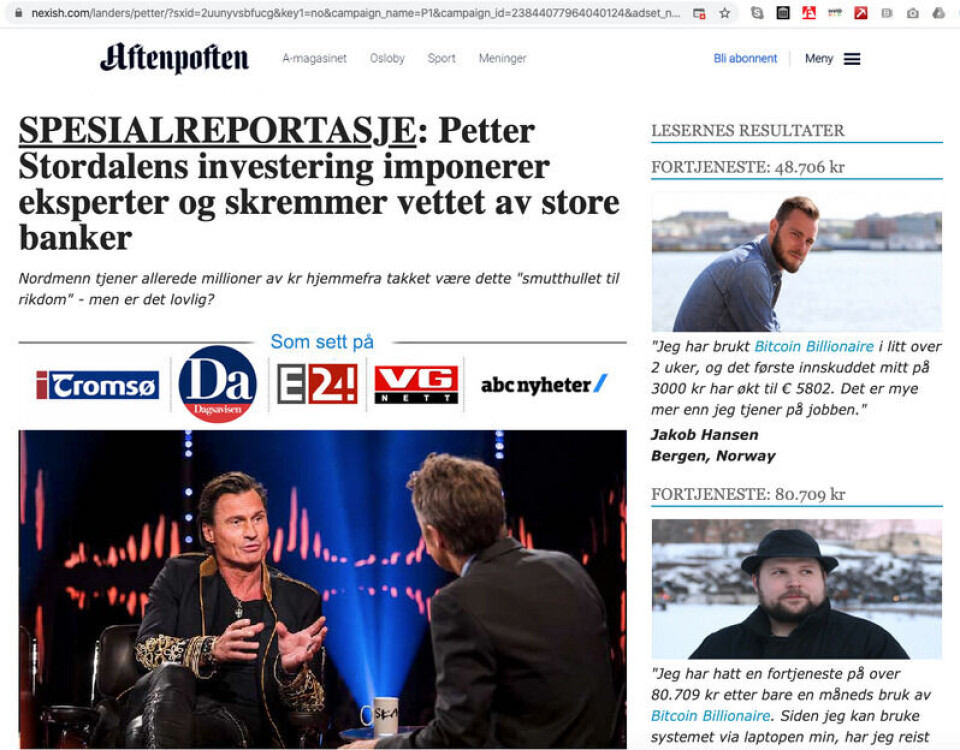Open the hamburger Meny icon
960x750 pixels.
(x=852, y=59)
